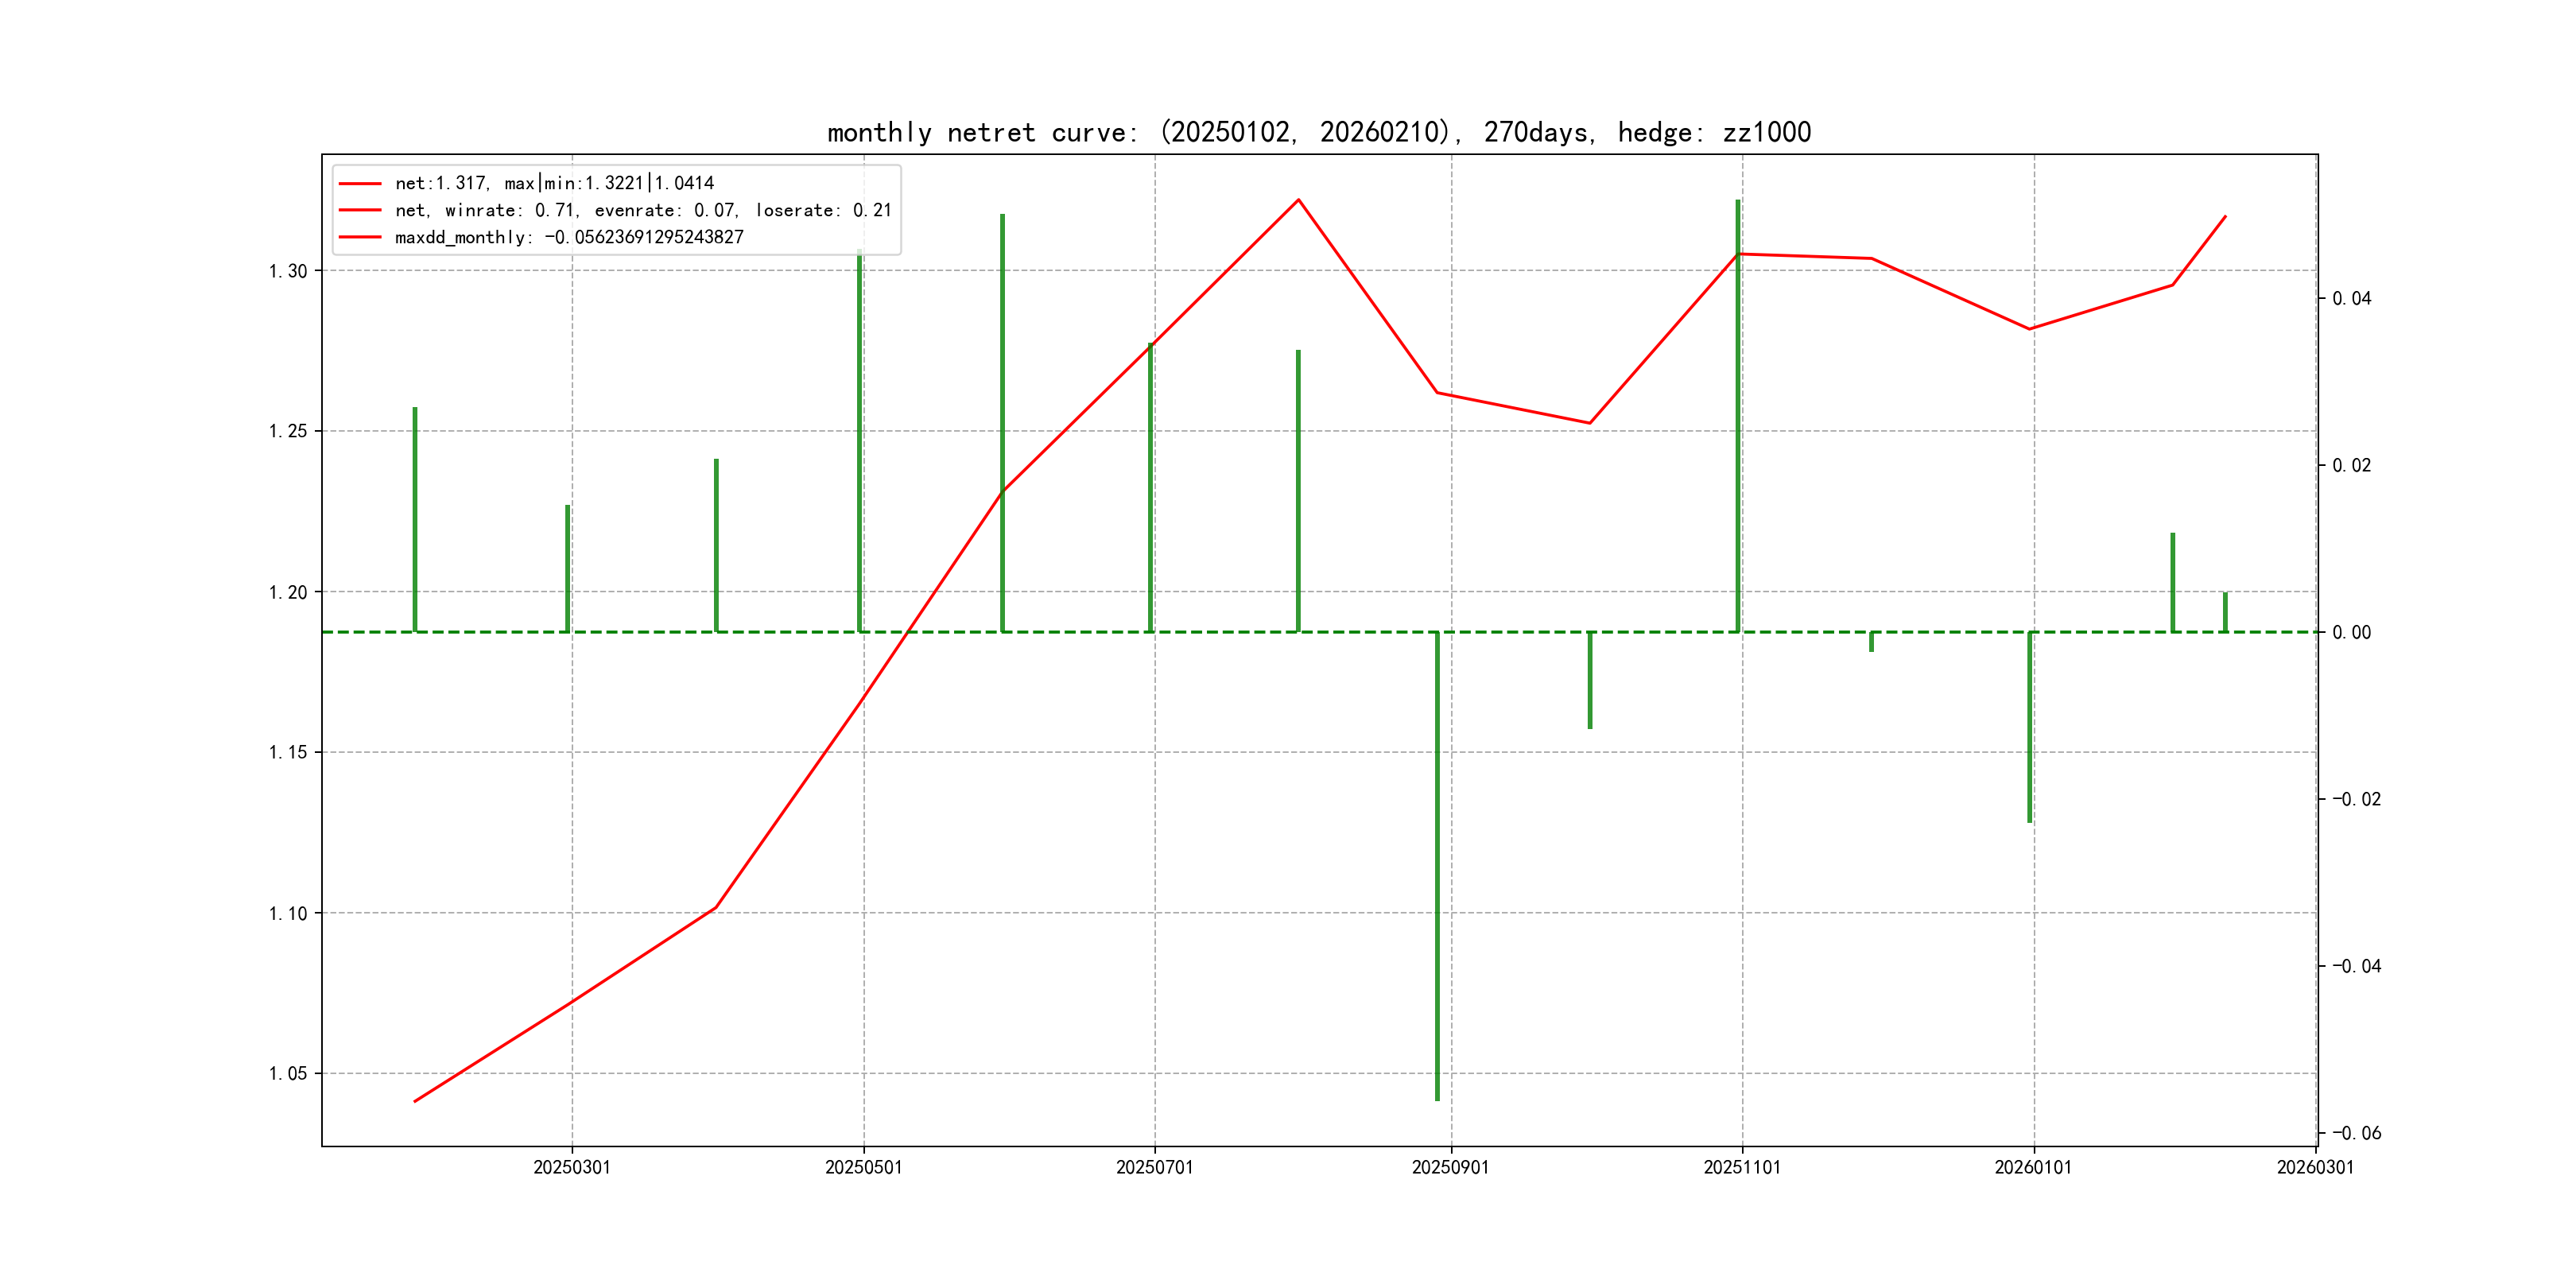Click red line swatch beside maxdd_monthly
The height and width of the screenshot is (1288, 2576).
click(x=360, y=237)
